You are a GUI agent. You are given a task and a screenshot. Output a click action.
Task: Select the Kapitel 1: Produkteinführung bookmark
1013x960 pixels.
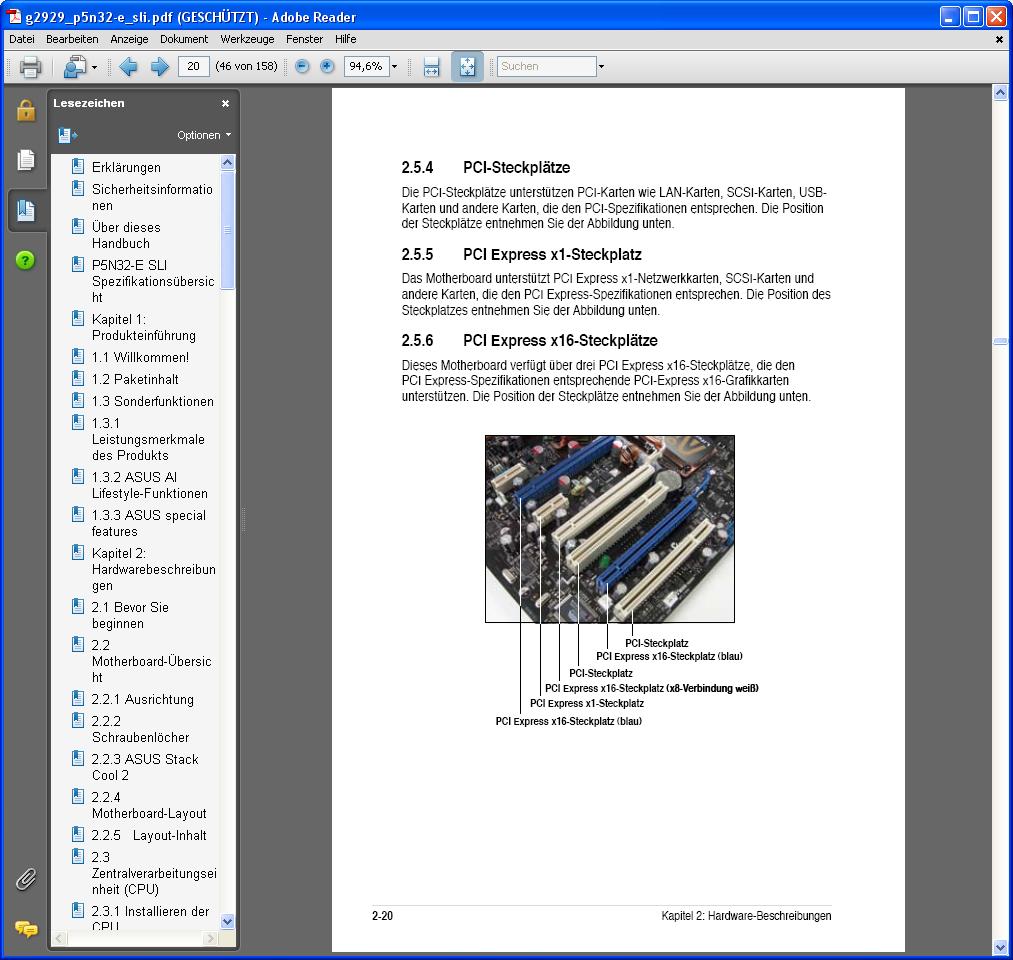(x=143, y=328)
